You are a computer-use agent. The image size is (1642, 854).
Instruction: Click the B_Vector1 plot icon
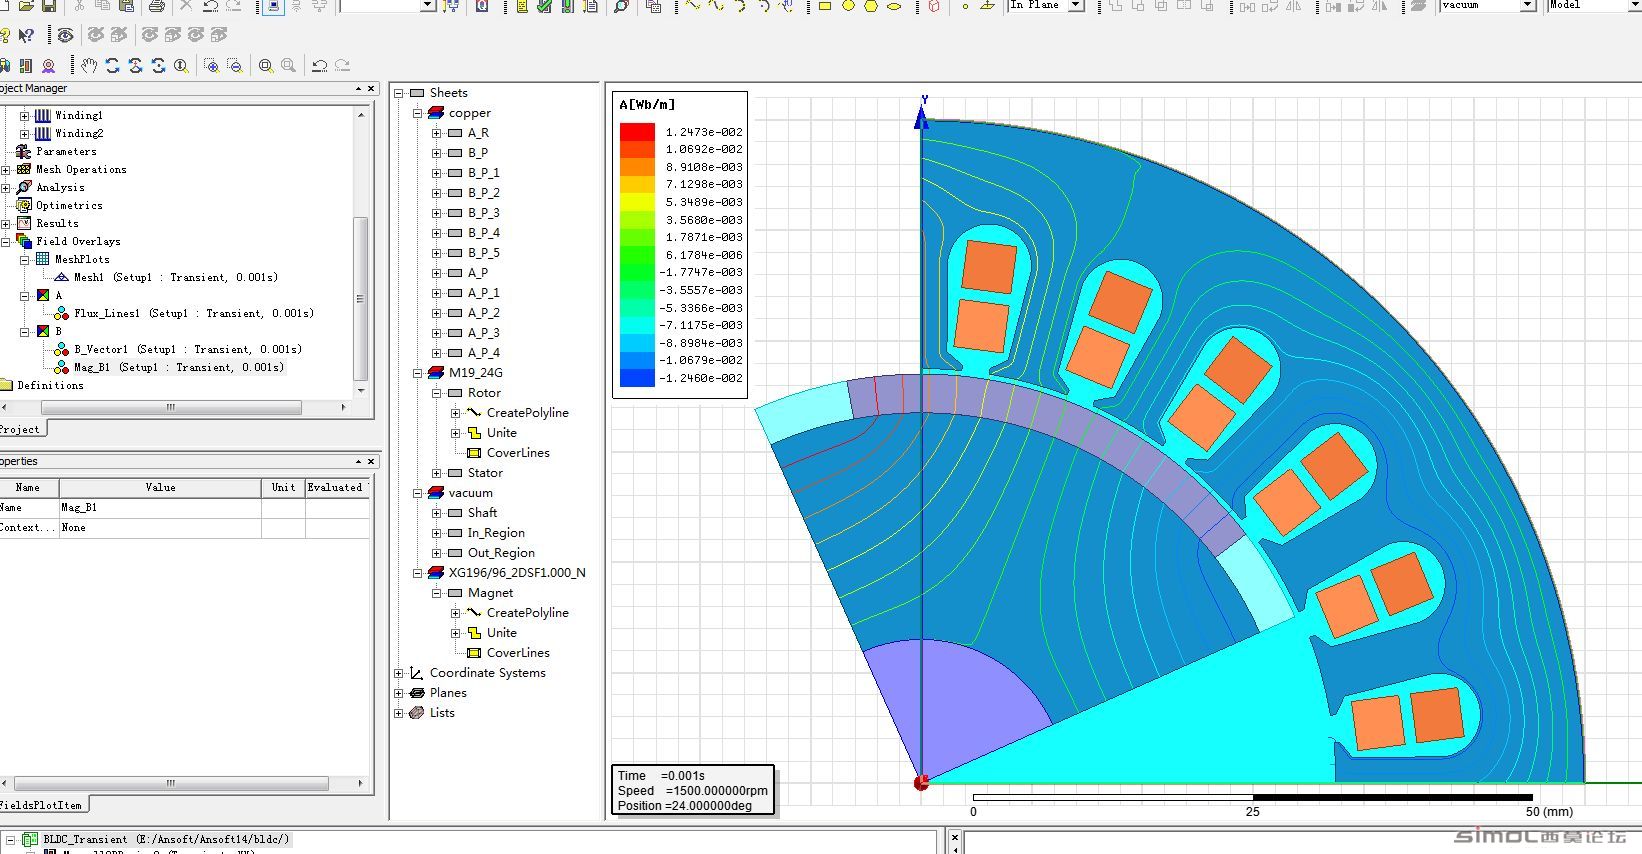(x=61, y=349)
